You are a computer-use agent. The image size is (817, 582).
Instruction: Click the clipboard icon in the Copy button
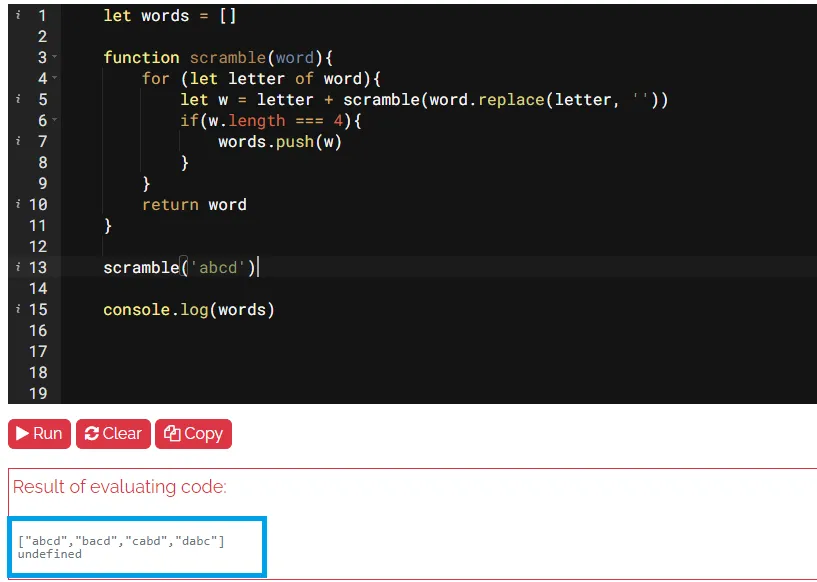point(172,434)
